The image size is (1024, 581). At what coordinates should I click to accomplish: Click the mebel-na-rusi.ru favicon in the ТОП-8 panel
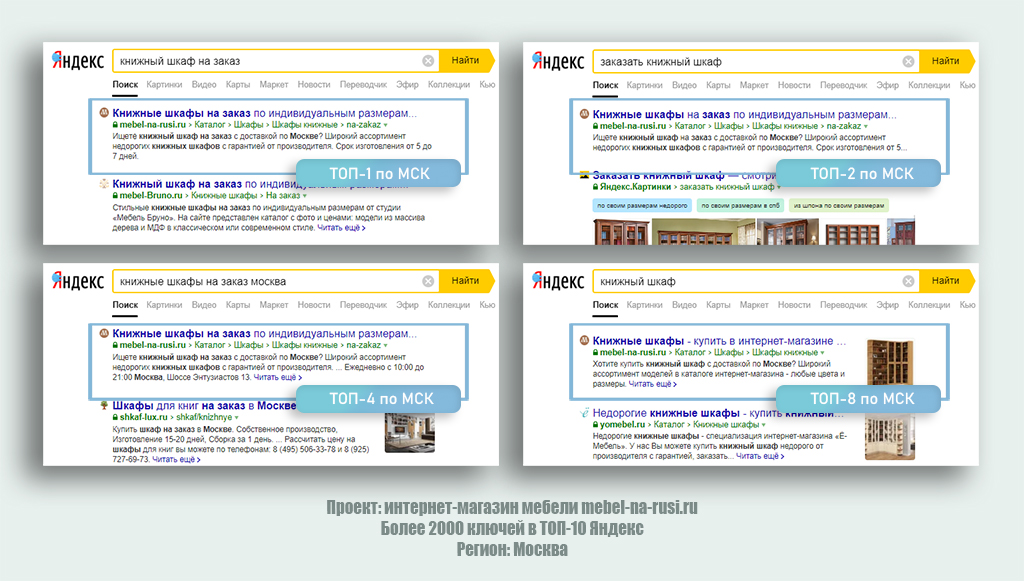coord(584,340)
